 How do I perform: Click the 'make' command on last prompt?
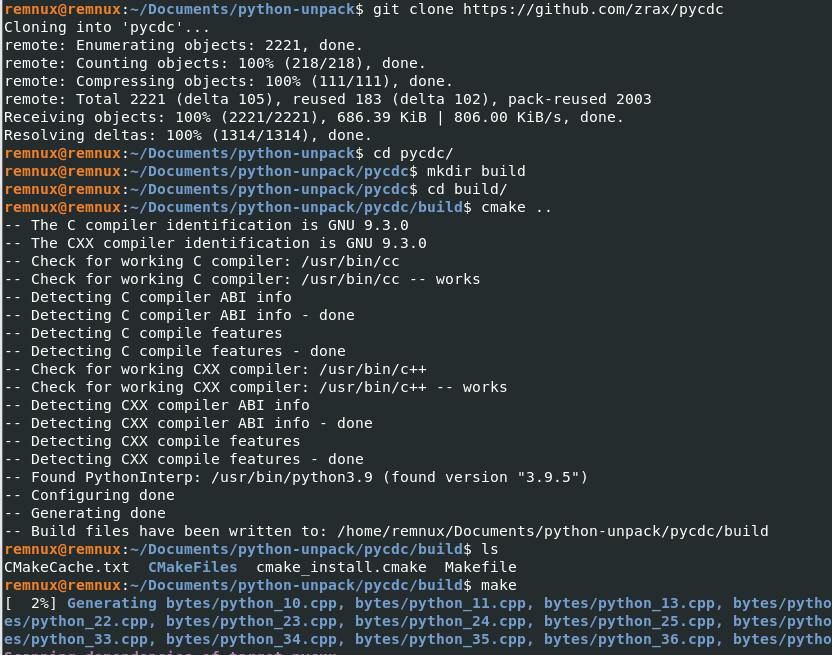click(499, 585)
